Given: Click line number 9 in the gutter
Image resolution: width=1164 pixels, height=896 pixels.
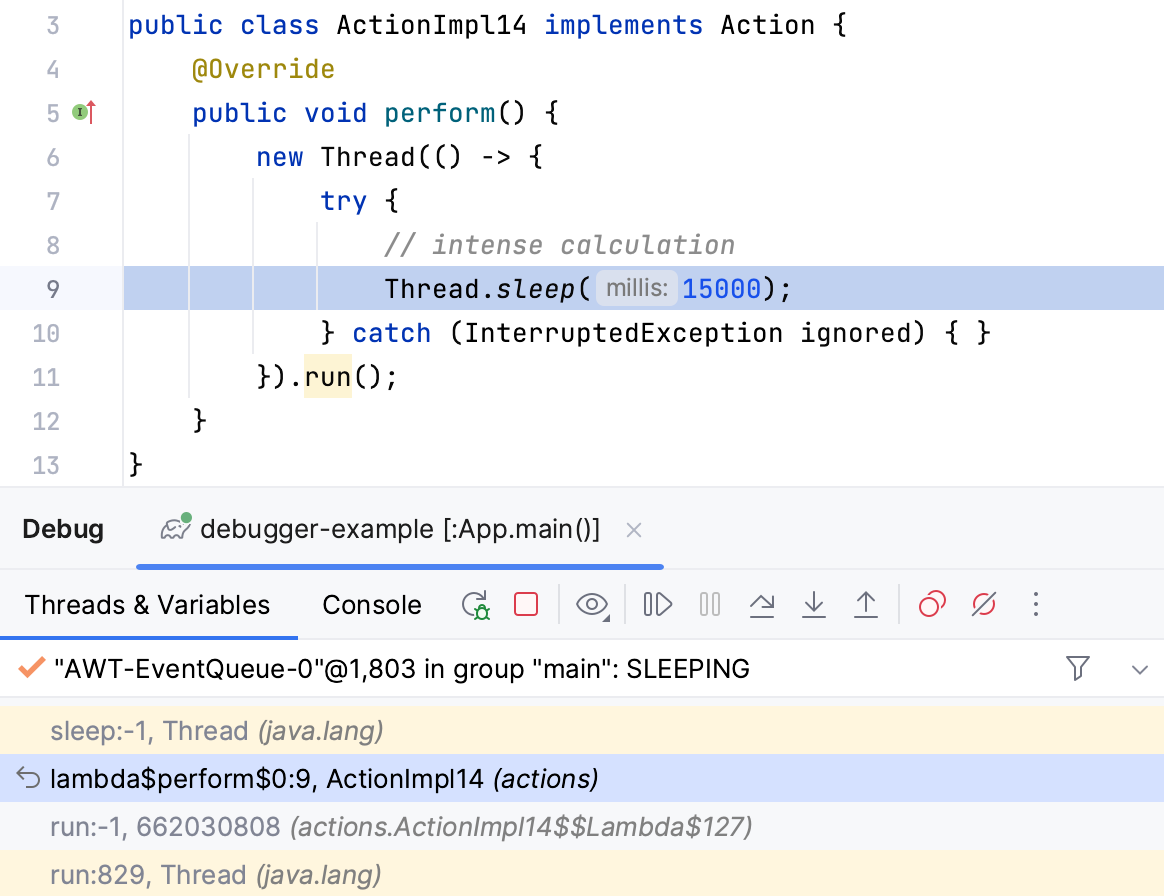Looking at the screenshot, I should (53, 289).
